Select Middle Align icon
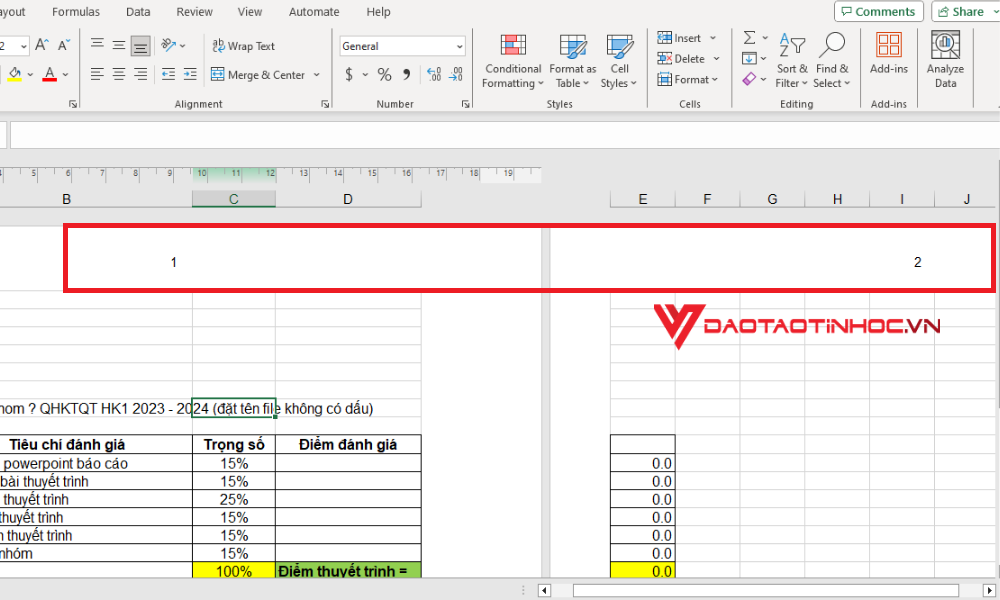Screen dimensions: 1000x600 [119, 45]
